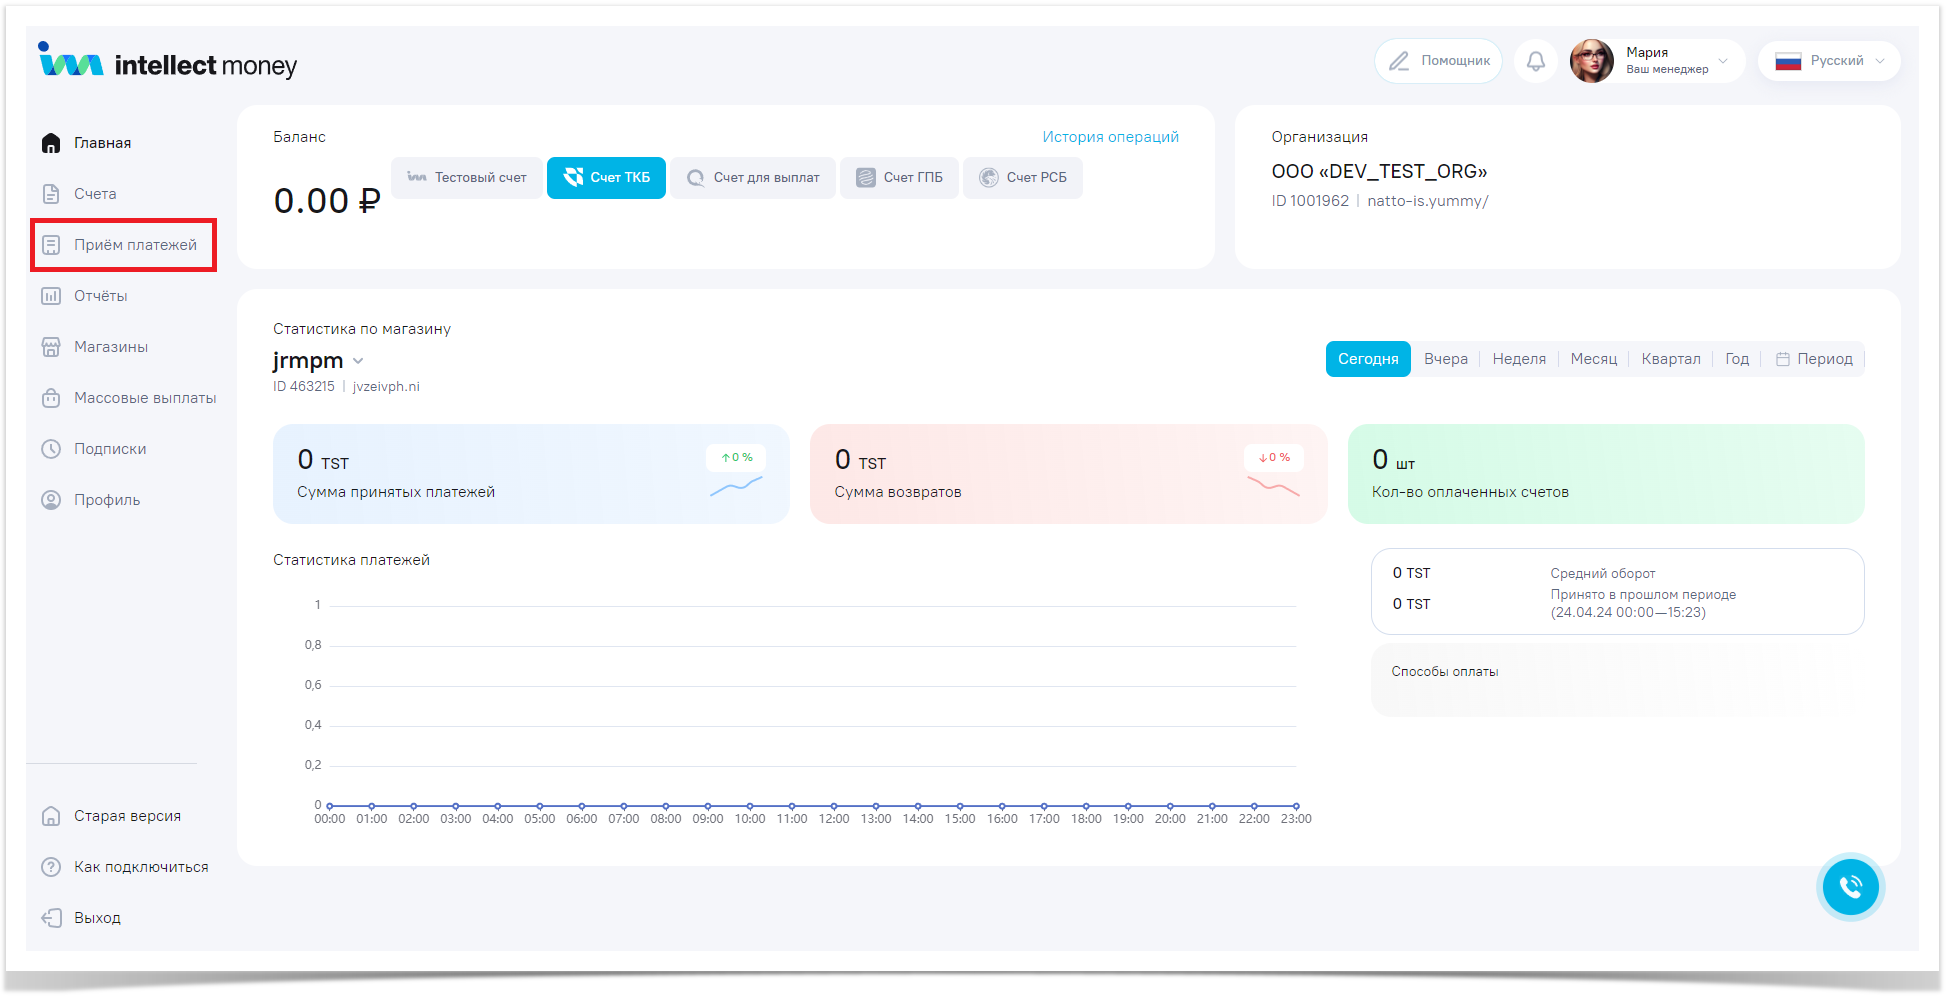Screen dimensions: 1953x1000
Task: Click Выход to log out
Action: 96,918
